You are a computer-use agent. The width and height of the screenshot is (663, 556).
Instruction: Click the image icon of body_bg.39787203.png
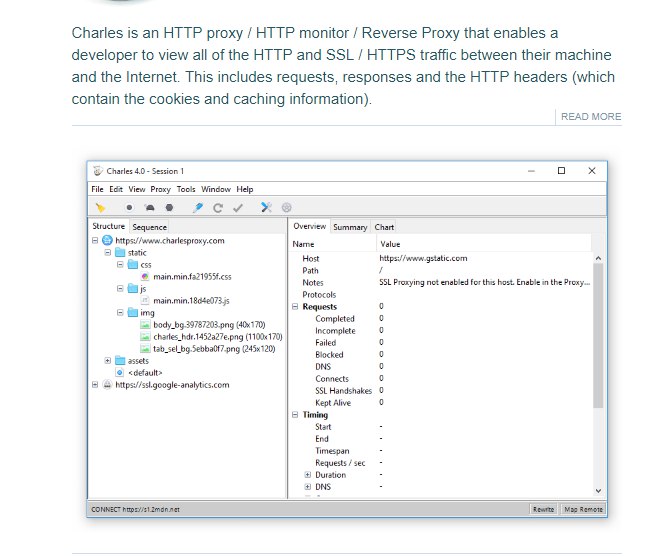coord(145,325)
